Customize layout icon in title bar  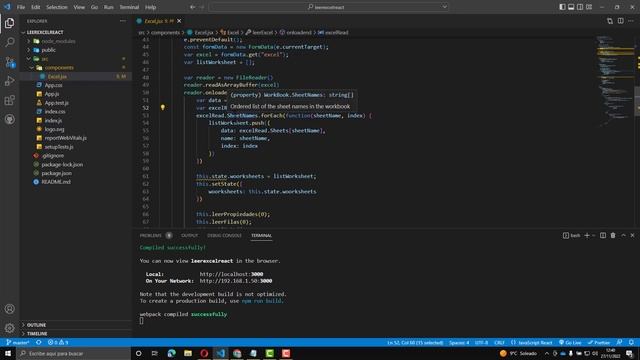[x=589, y=7]
